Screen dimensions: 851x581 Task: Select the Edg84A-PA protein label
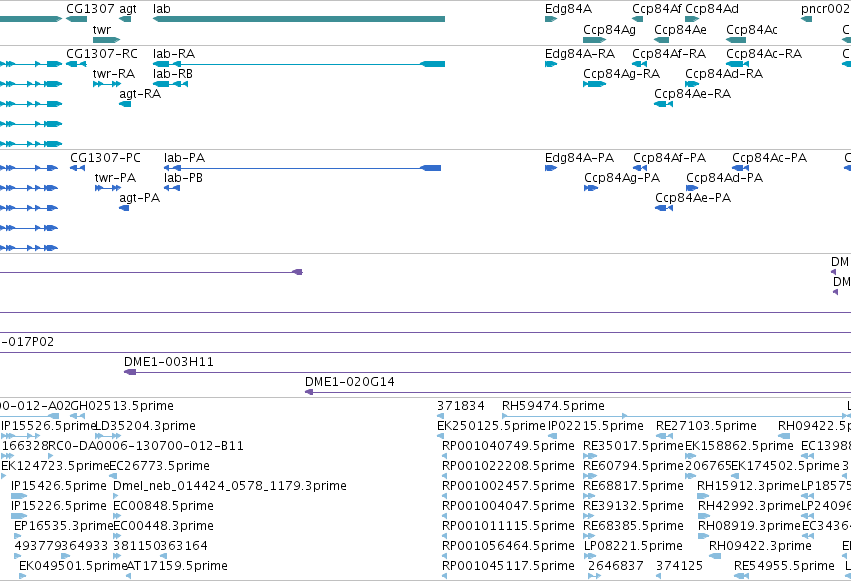(x=579, y=158)
